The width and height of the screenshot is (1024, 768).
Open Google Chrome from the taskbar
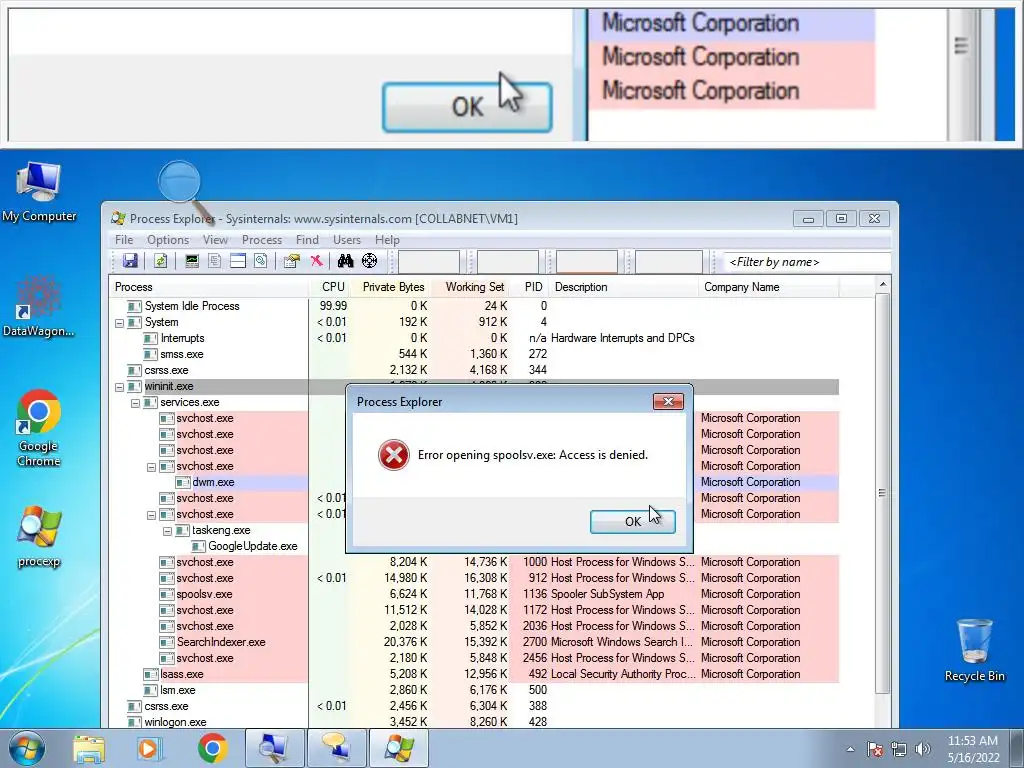(212, 748)
